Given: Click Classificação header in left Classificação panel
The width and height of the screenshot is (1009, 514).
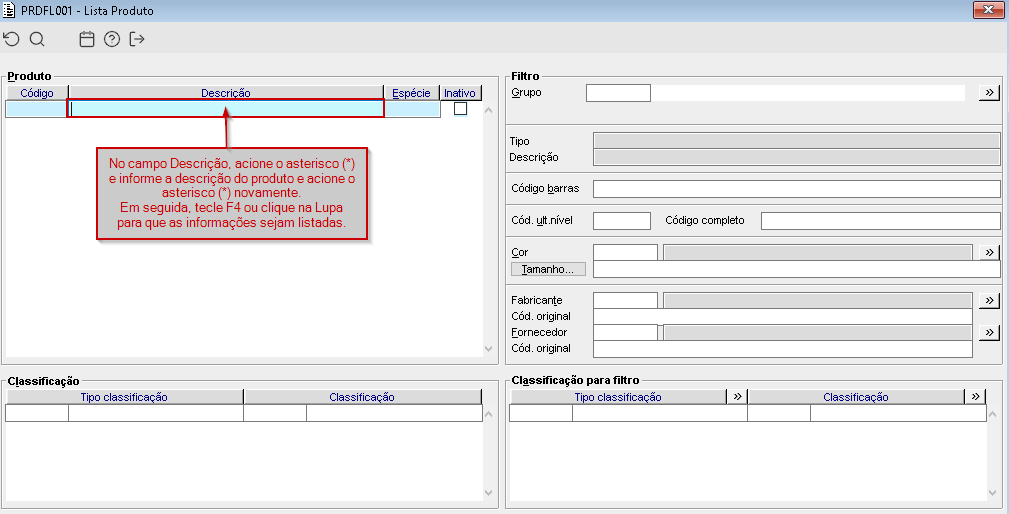Looking at the screenshot, I should coord(362,397).
